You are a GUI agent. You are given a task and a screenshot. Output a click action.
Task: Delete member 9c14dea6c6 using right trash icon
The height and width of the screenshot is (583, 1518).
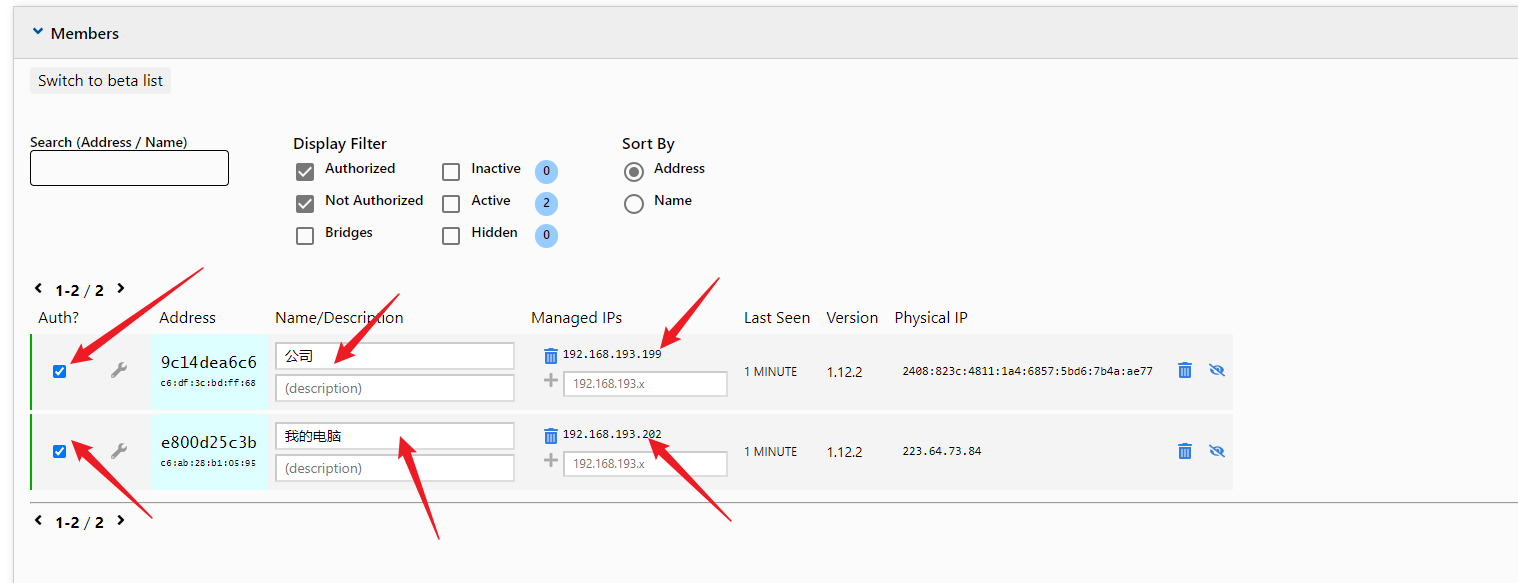point(1185,370)
